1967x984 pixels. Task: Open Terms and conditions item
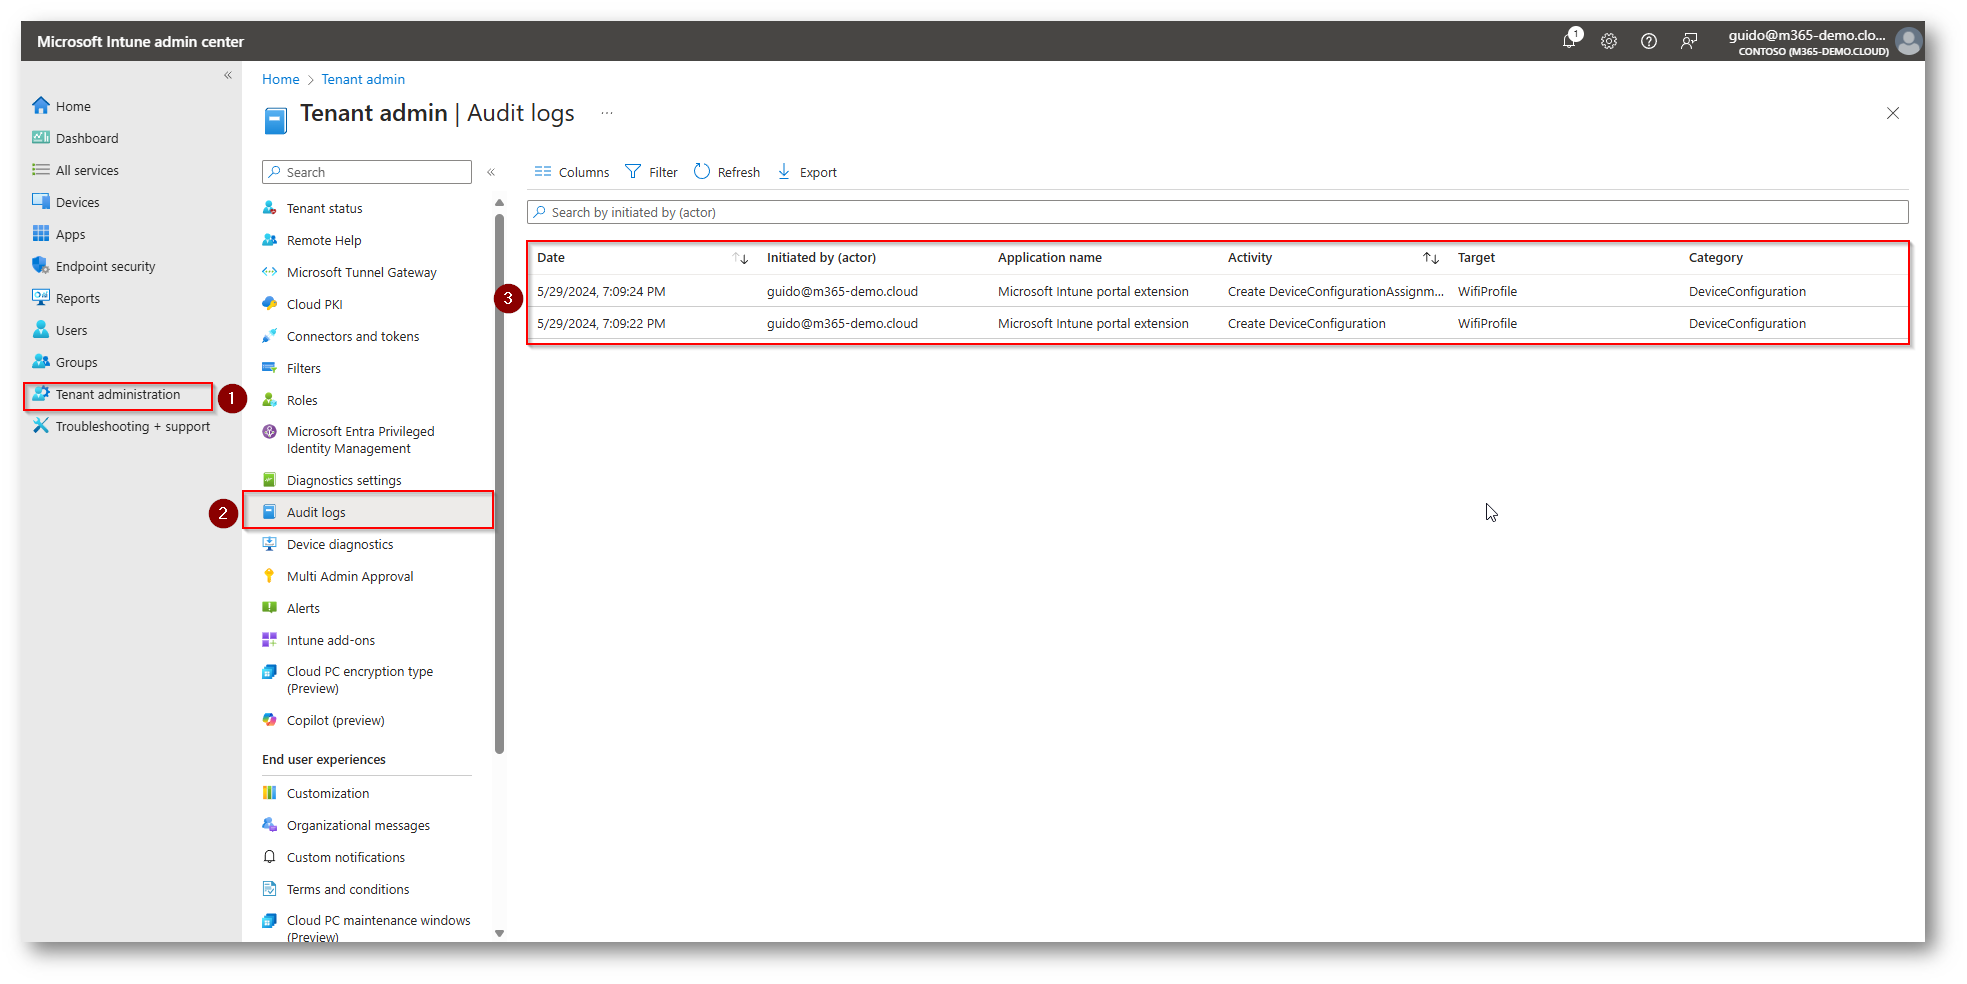coord(348,889)
